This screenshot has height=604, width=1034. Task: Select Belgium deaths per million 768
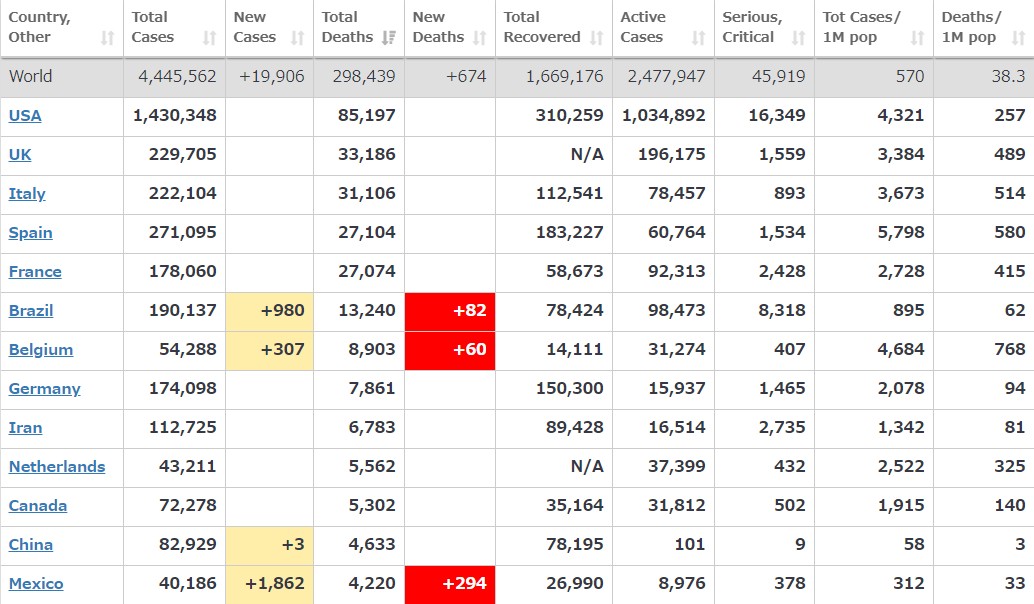1010,349
